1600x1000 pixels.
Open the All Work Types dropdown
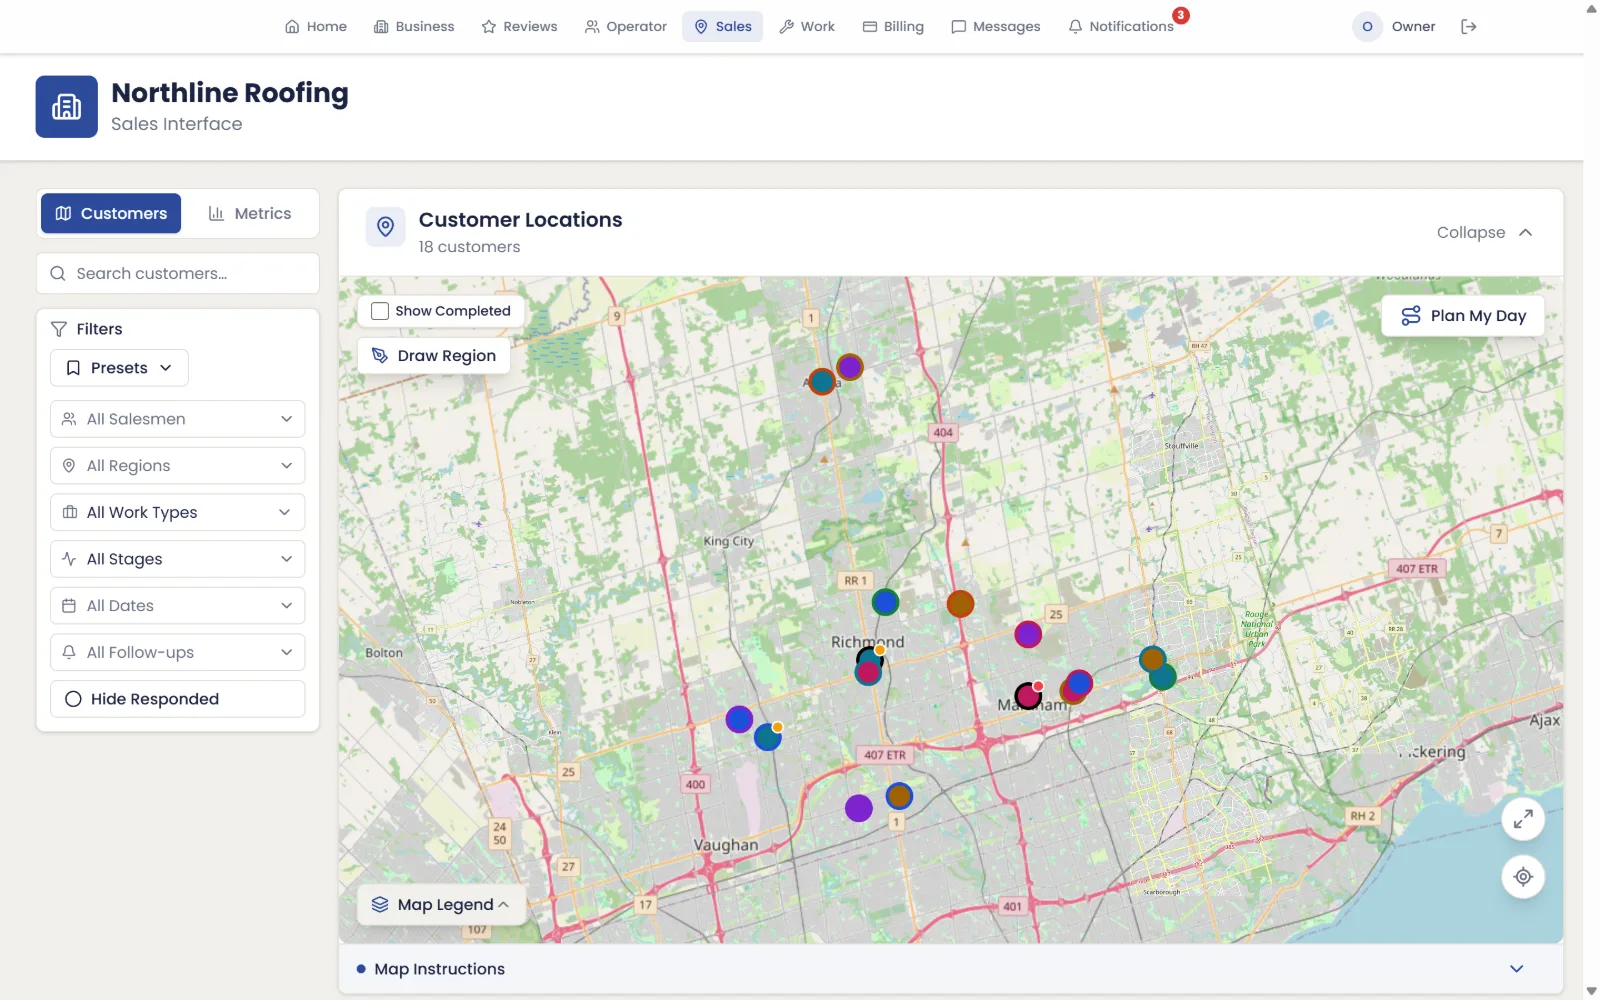[177, 512]
